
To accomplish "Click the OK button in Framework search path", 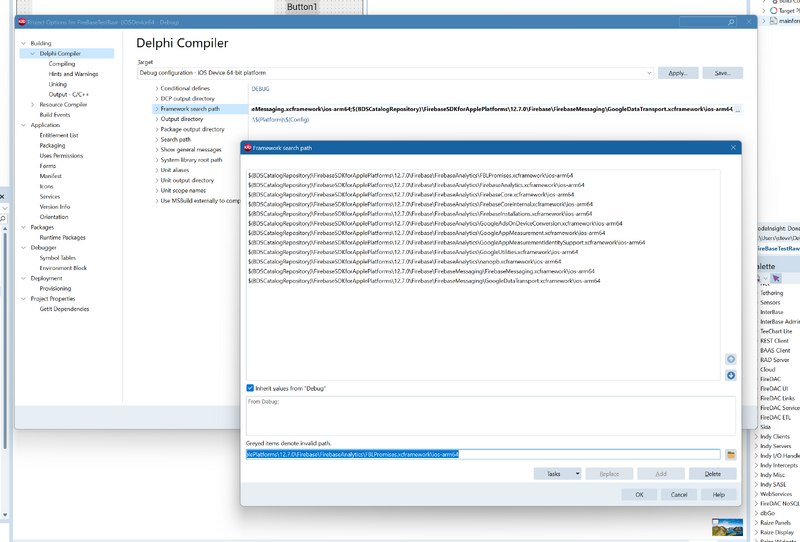I will [x=639, y=495].
